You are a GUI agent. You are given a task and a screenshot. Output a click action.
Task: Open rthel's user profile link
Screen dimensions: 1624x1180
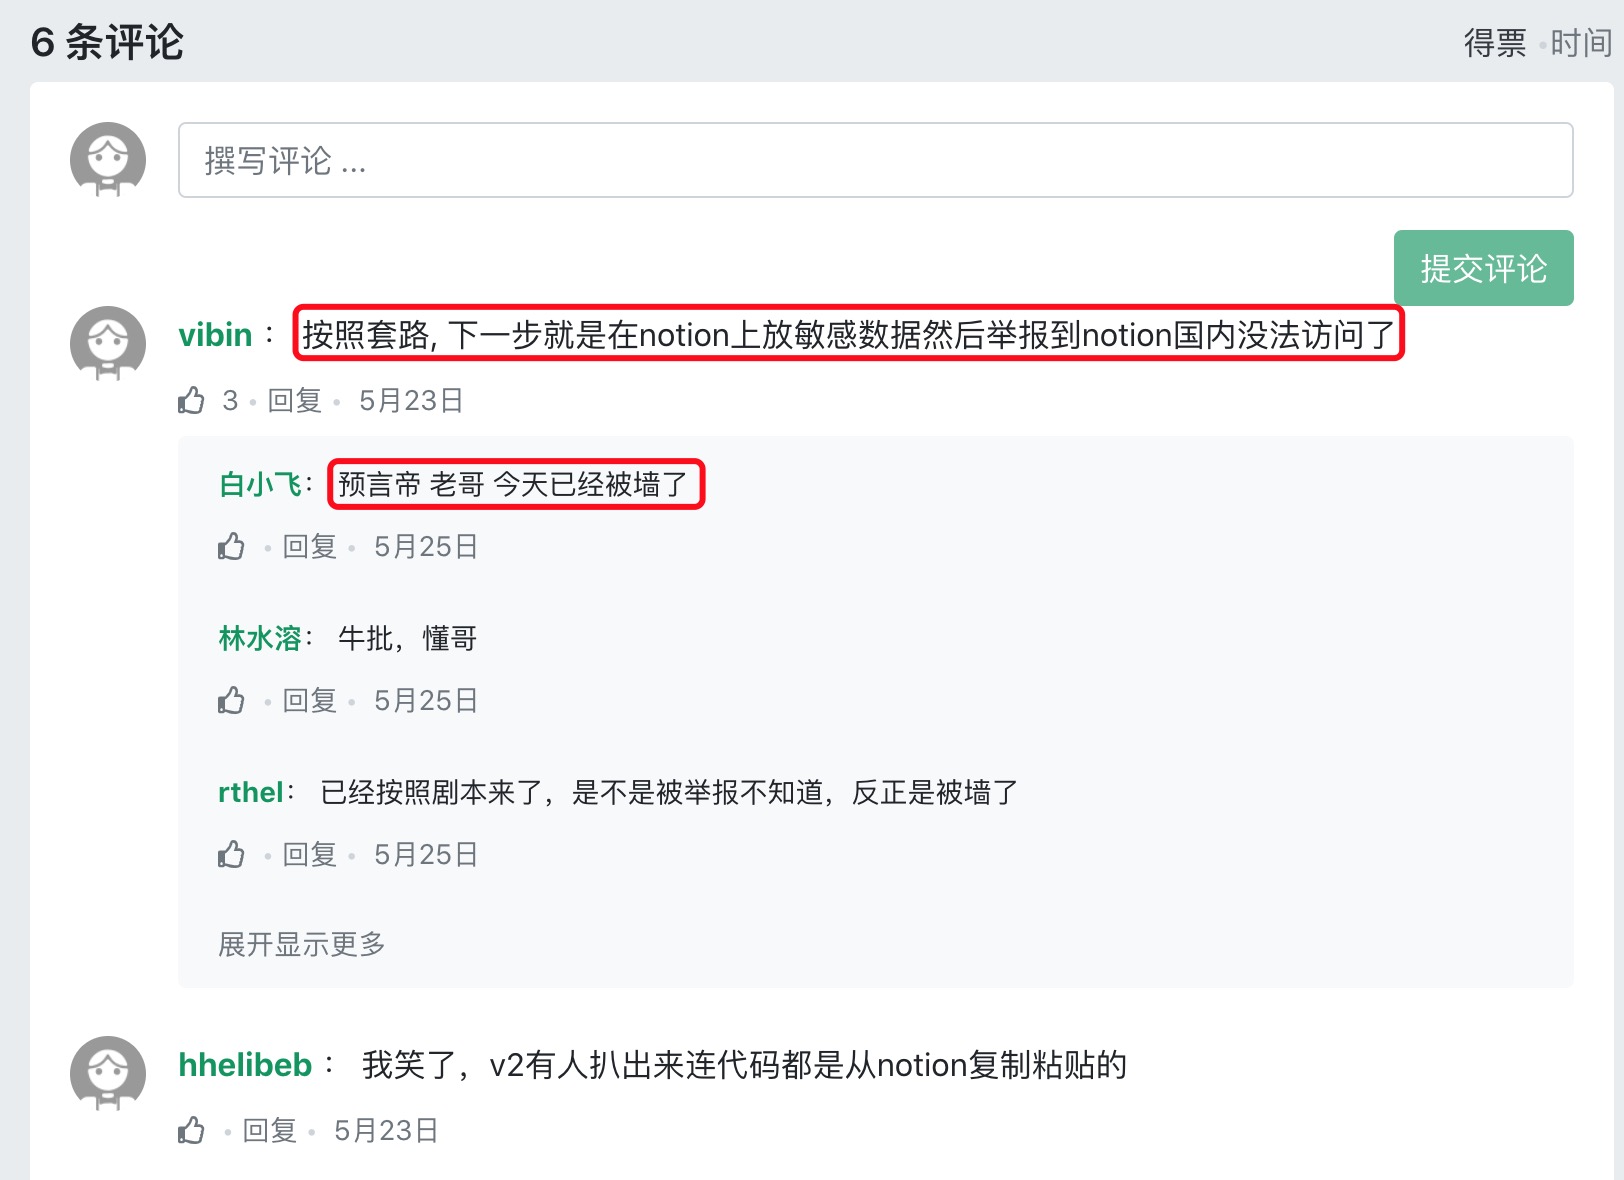(x=250, y=793)
